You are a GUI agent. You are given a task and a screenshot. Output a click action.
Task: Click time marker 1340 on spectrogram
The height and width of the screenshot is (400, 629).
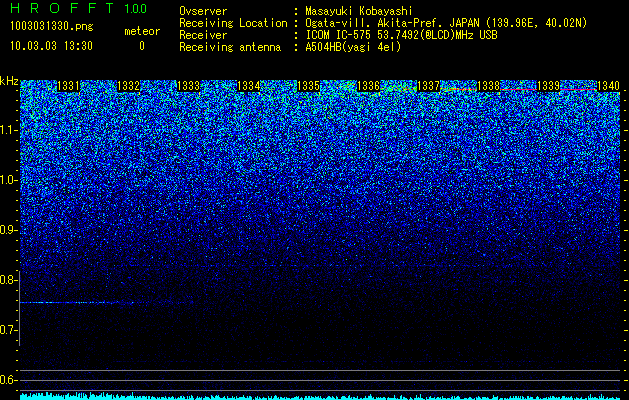coord(609,86)
